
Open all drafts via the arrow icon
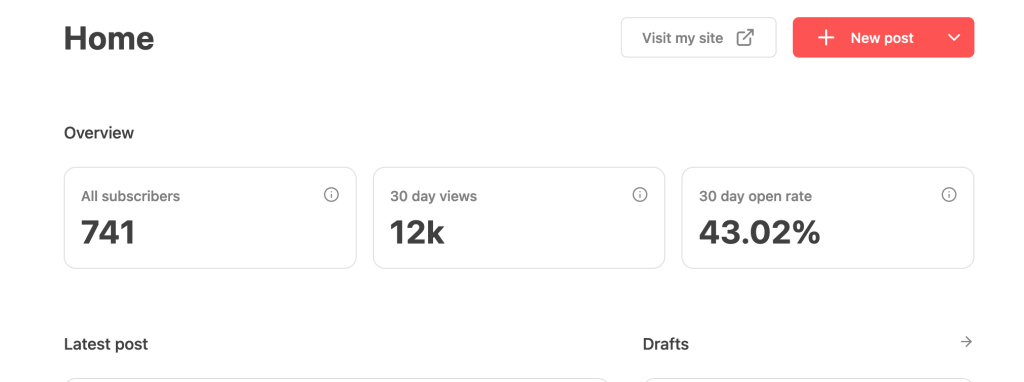coord(967,342)
